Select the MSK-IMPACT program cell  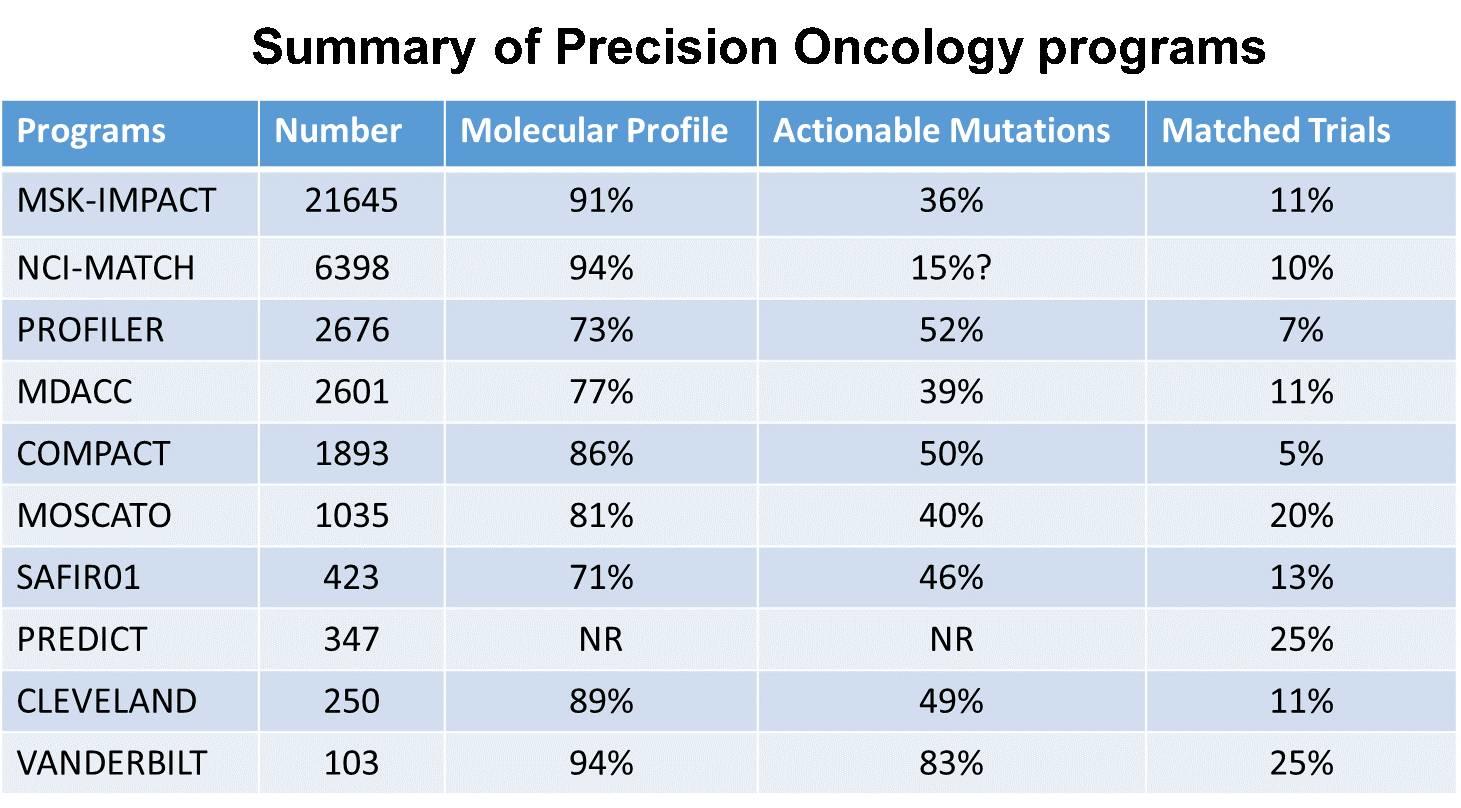click(x=130, y=202)
